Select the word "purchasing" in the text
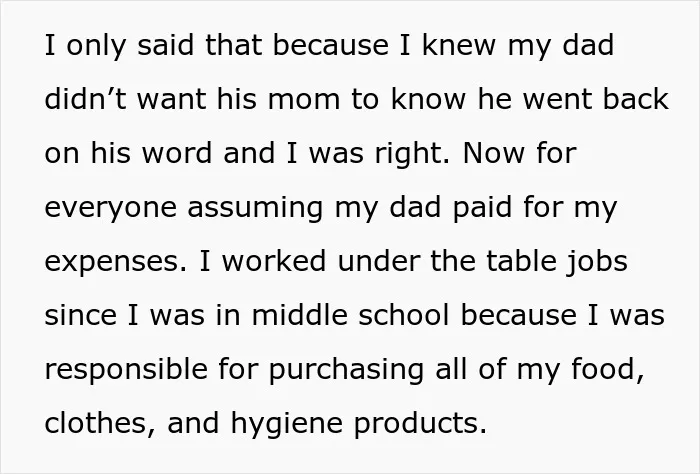700x474 pixels. coord(346,371)
